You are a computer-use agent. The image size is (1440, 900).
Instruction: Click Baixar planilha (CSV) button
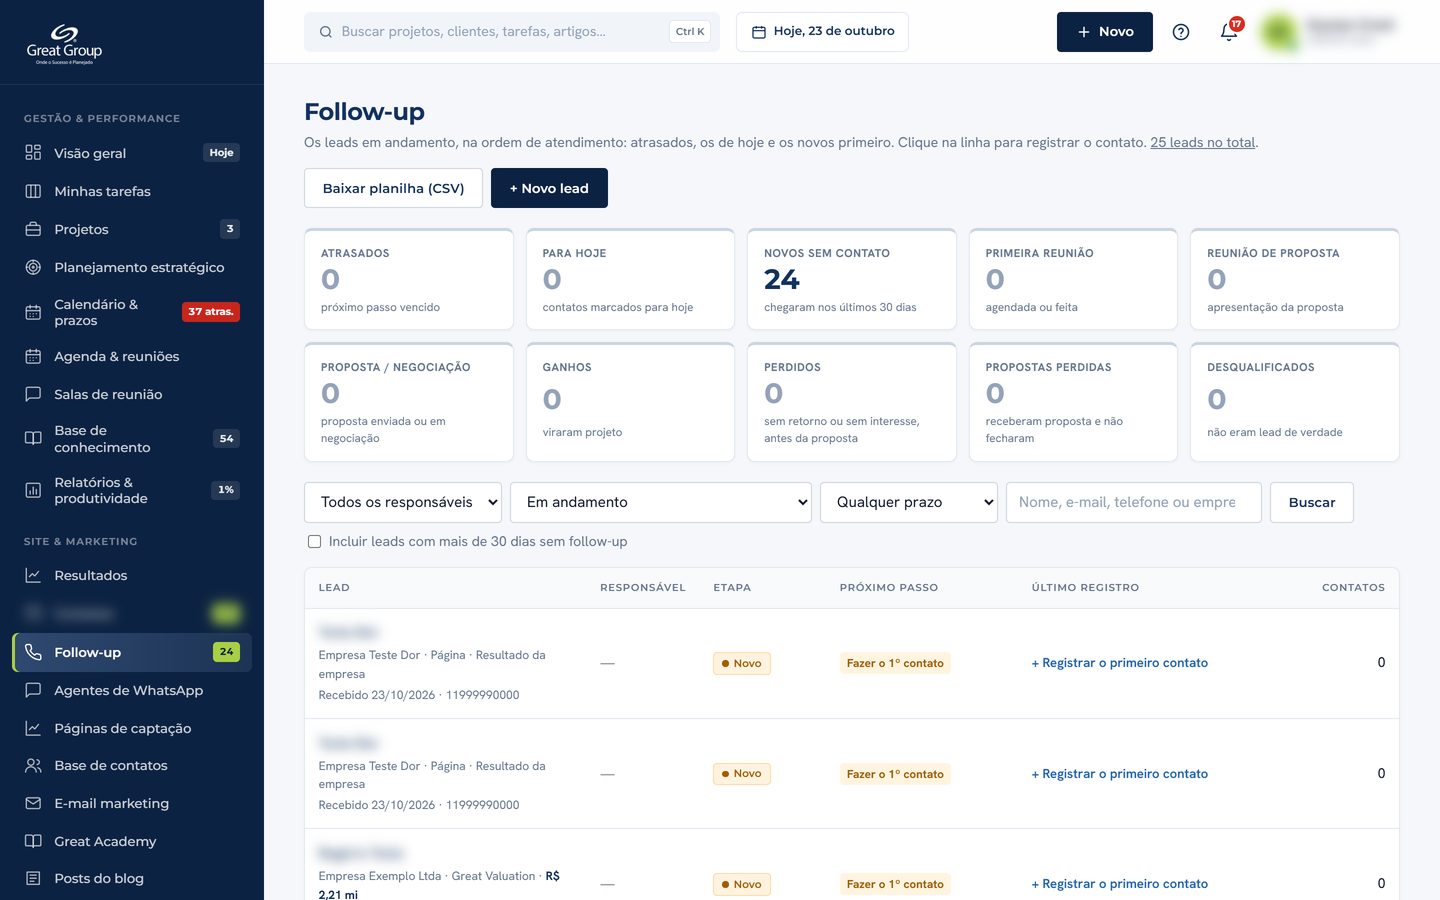pyautogui.click(x=393, y=188)
